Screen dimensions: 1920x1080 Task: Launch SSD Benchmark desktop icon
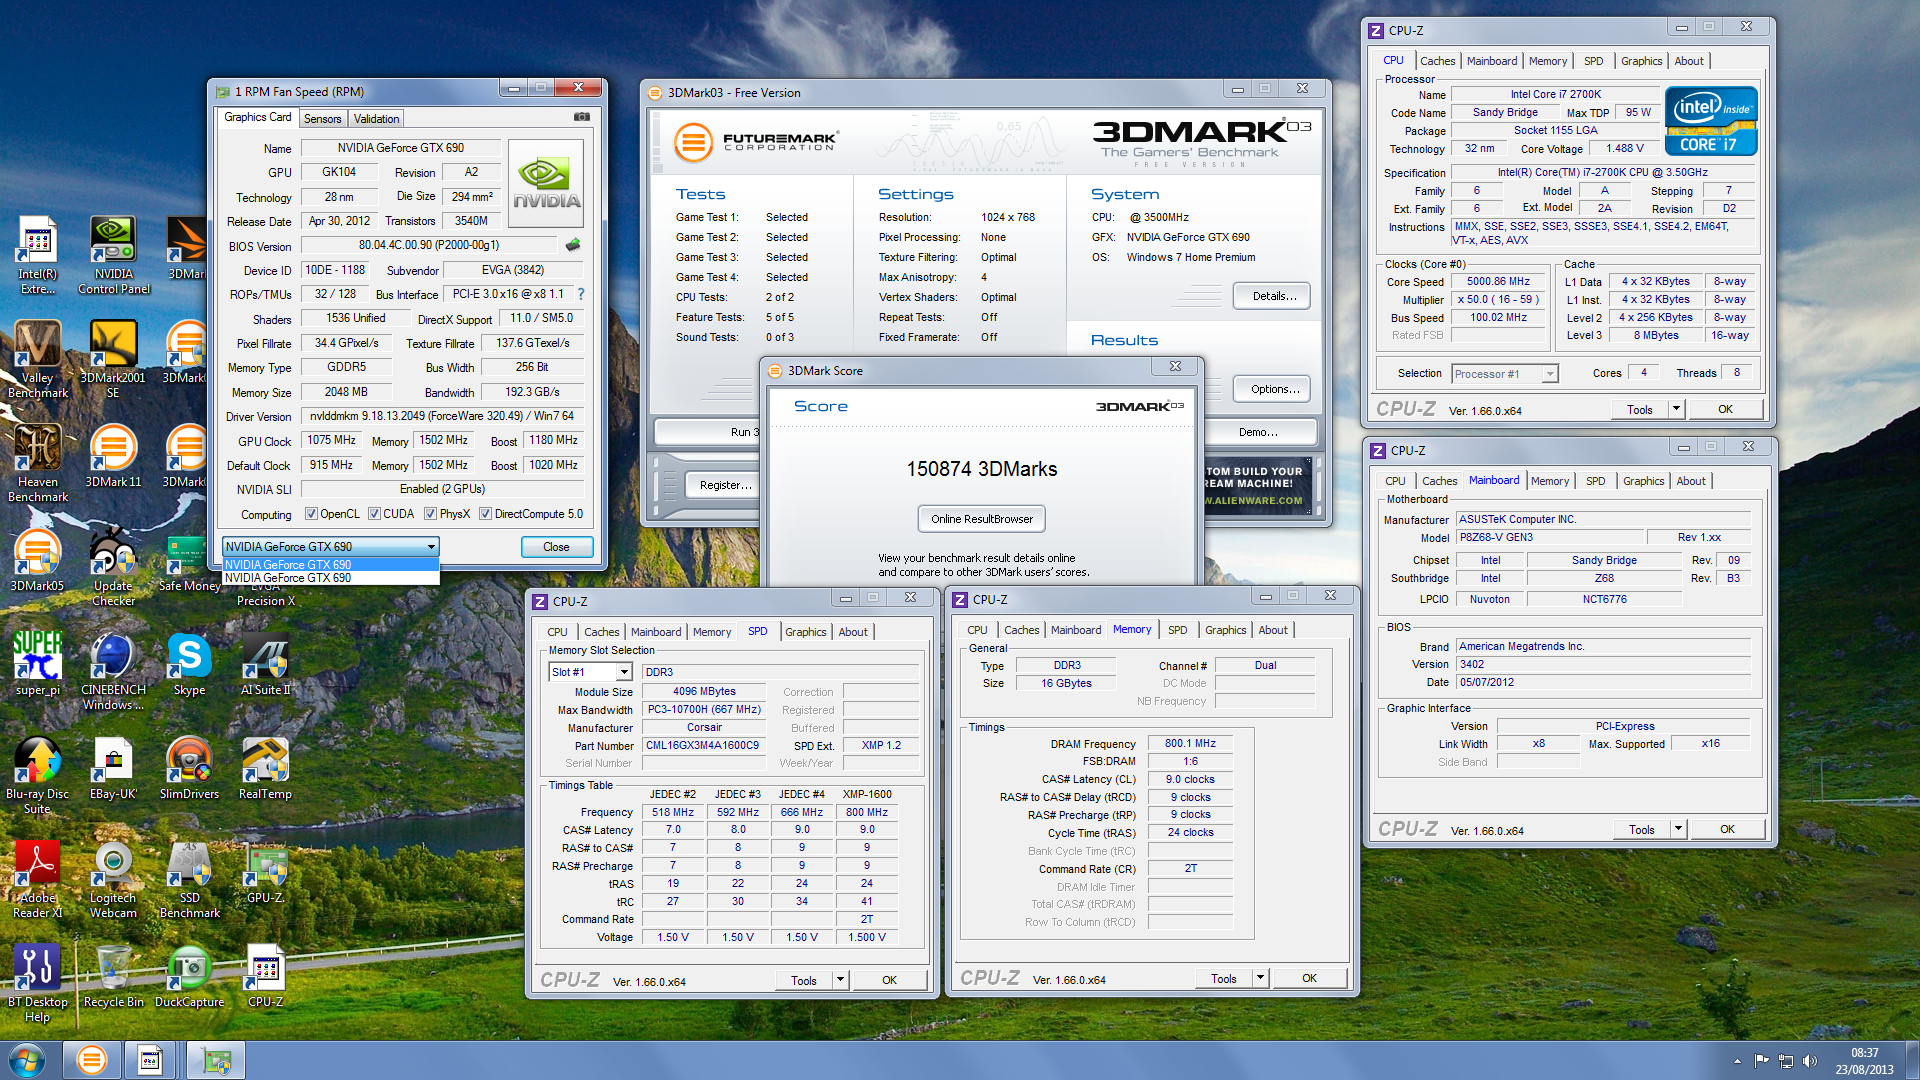(189, 879)
